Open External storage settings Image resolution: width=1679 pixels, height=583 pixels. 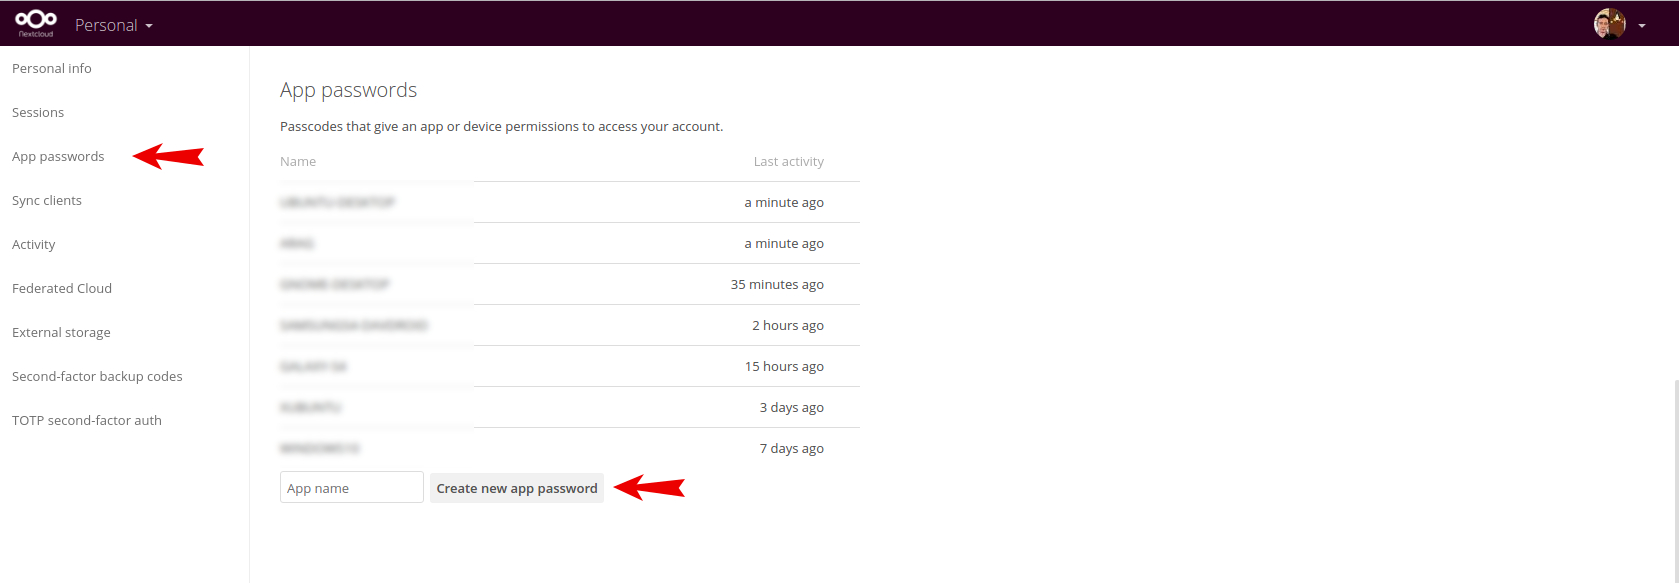61,332
